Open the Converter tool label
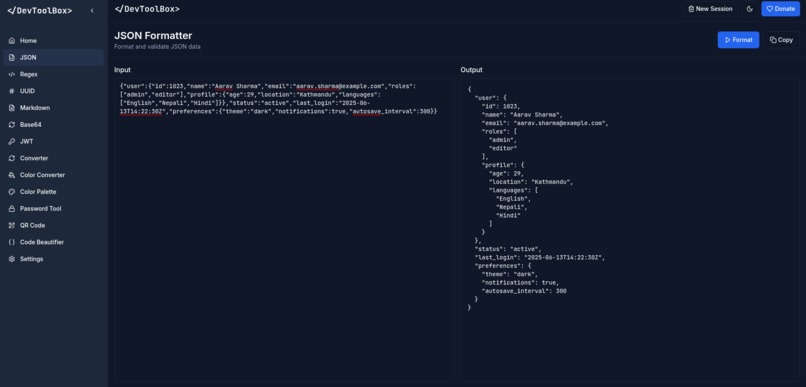Image resolution: width=806 pixels, height=387 pixels. [x=34, y=158]
